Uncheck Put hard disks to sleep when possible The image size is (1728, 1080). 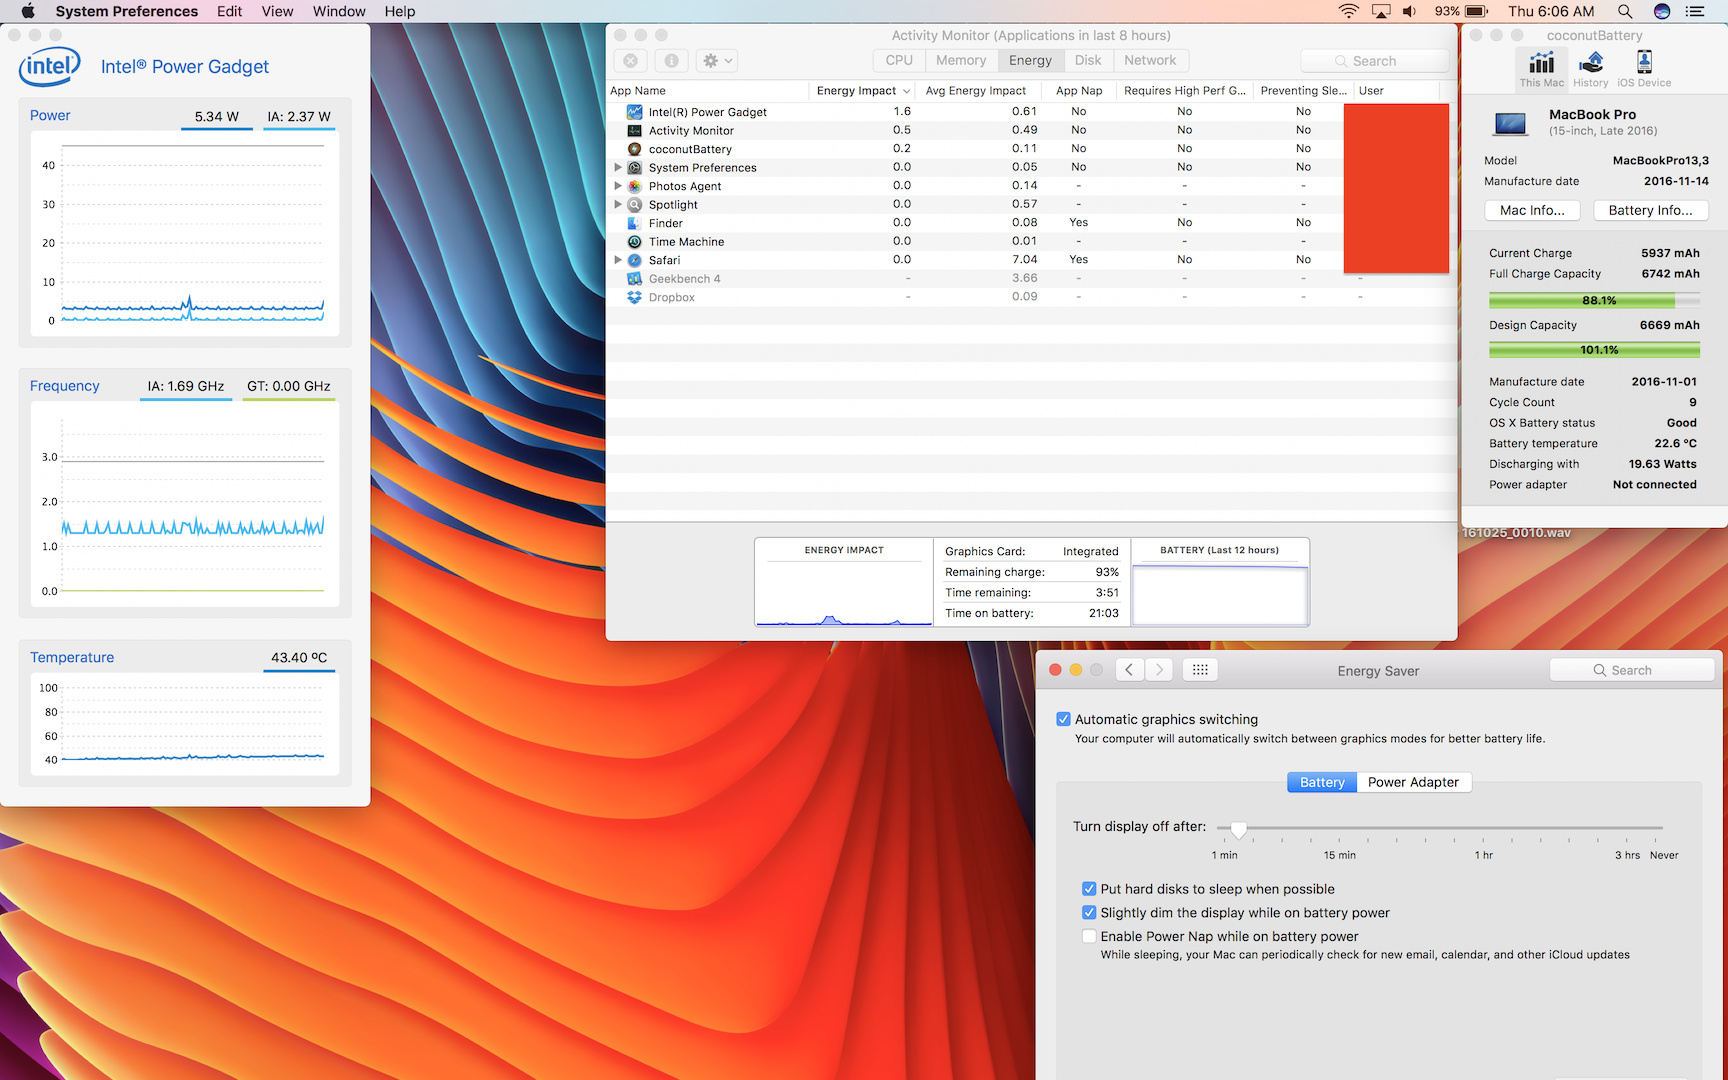[1089, 889]
